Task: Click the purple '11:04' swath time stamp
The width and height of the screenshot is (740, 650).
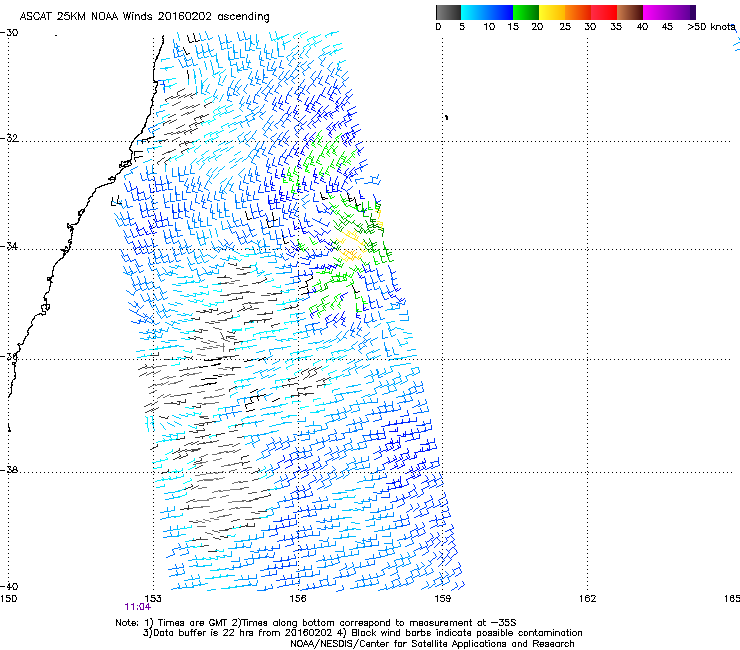Action: point(137,607)
